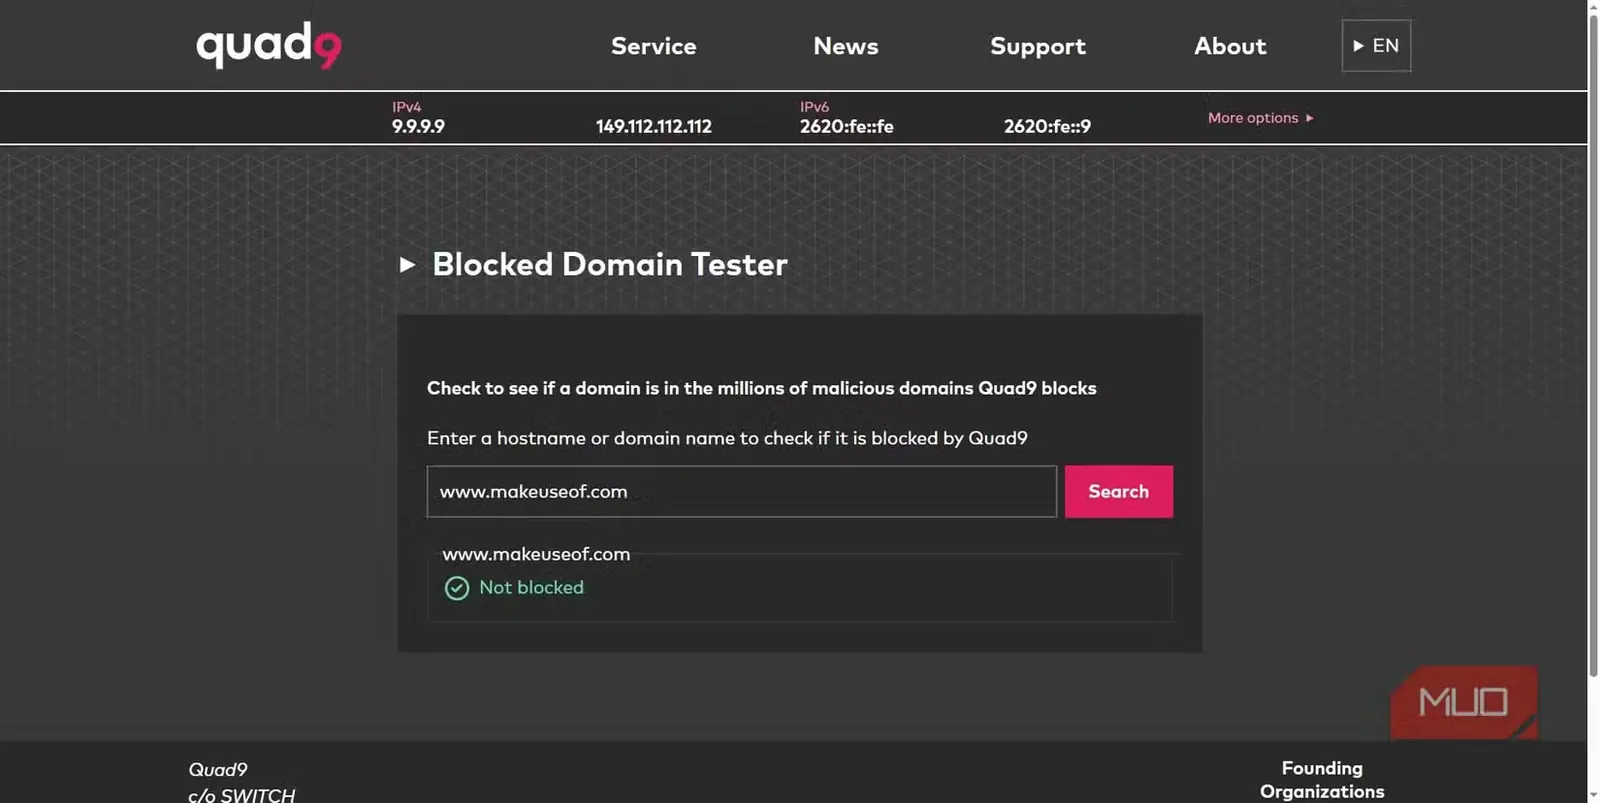Click the Not blocked check icon
Image resolution: width=1600 pixels, height=803 pixels.
coord(457,588)
